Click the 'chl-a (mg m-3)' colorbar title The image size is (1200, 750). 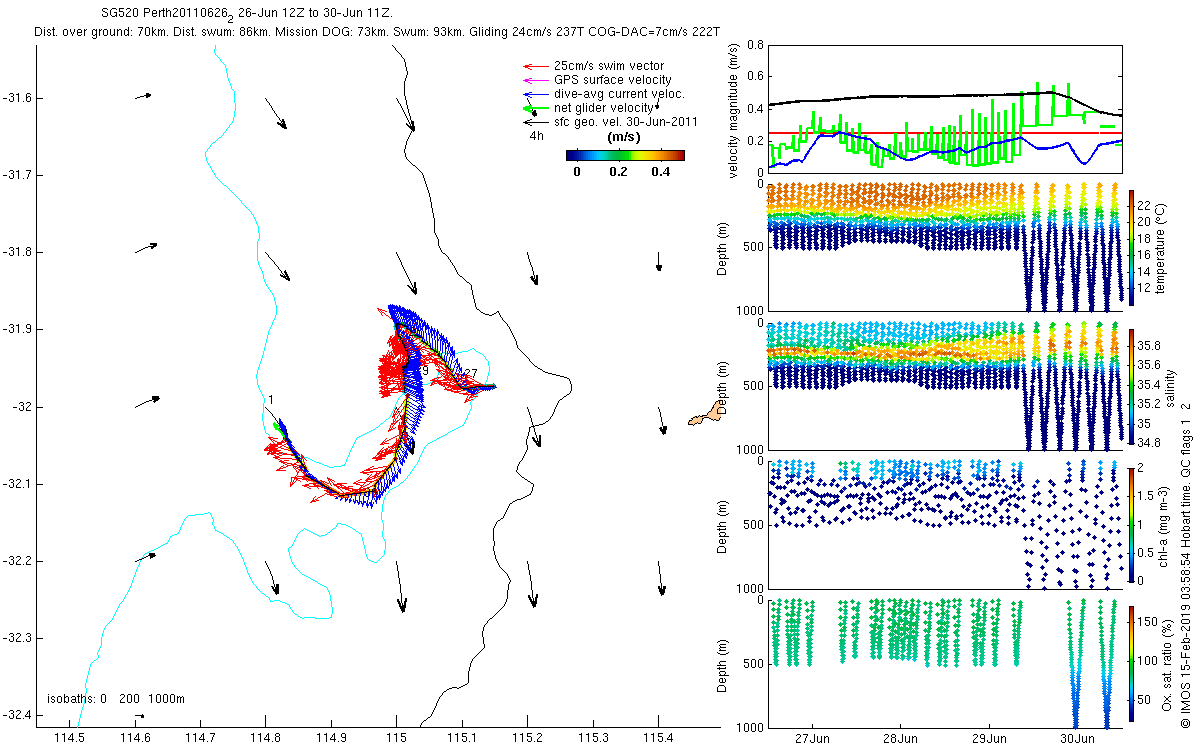pos(1166,525)
